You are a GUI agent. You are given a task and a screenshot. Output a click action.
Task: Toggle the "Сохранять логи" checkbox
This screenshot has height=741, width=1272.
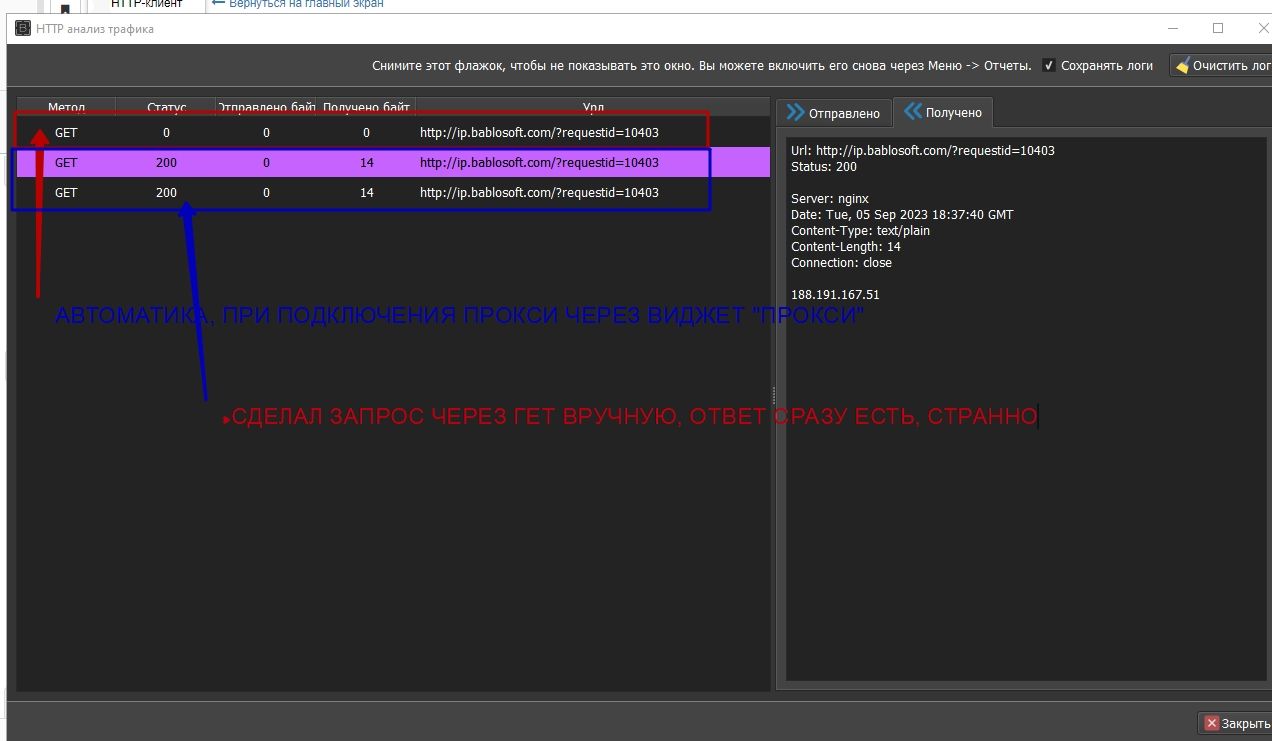coord(1049,66)
